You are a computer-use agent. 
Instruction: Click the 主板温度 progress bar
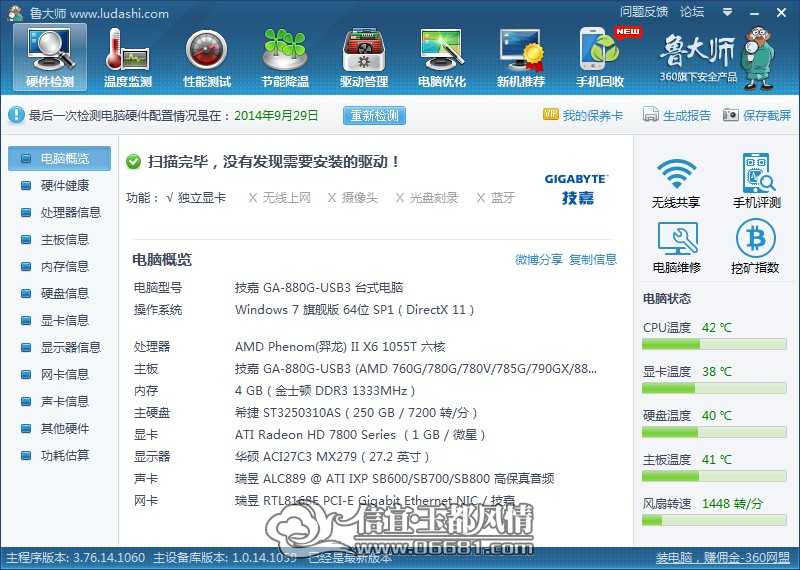[714, 477]
